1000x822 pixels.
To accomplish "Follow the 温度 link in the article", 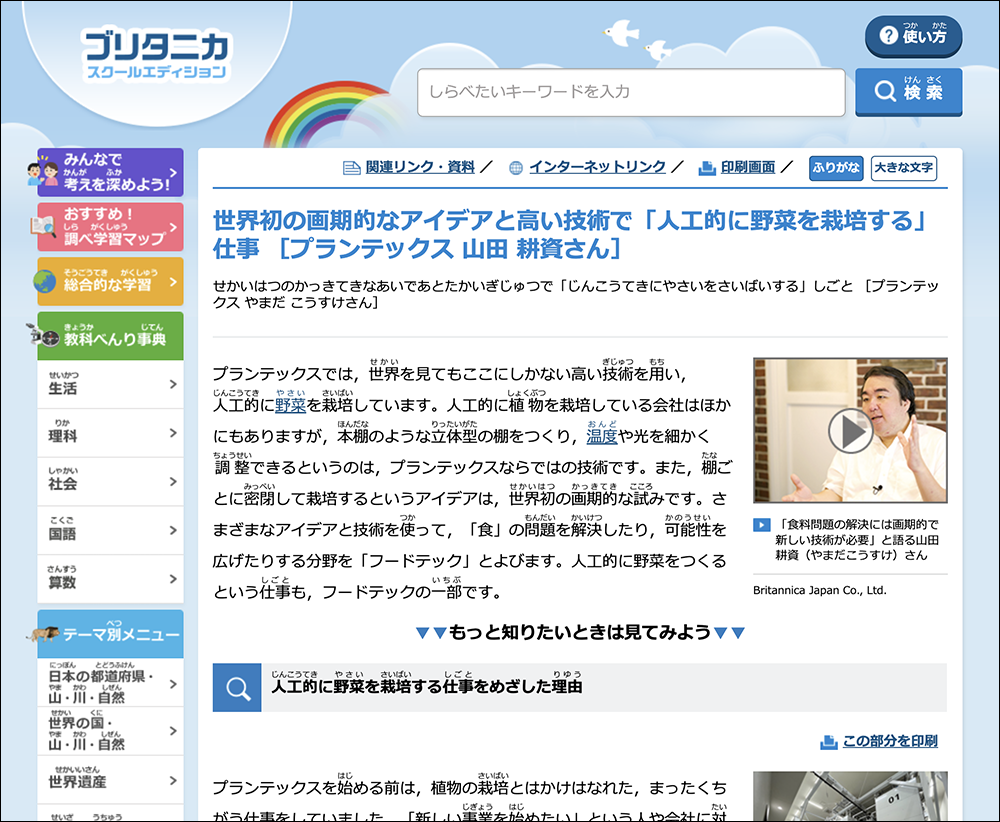I will pyautogui.click(x=602, y=436).
